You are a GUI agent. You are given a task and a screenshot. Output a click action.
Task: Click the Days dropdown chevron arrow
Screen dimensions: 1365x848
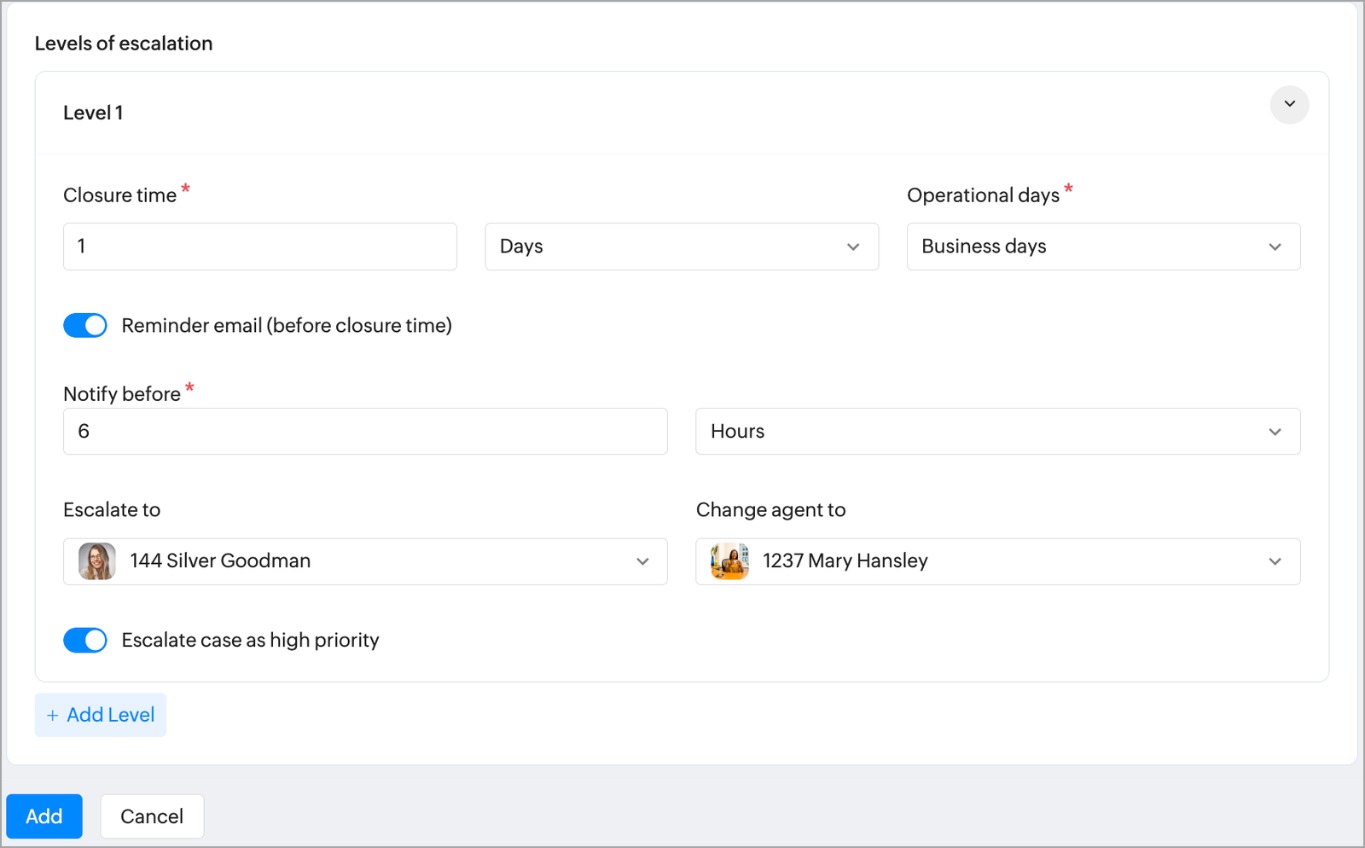tap(853, 247)
